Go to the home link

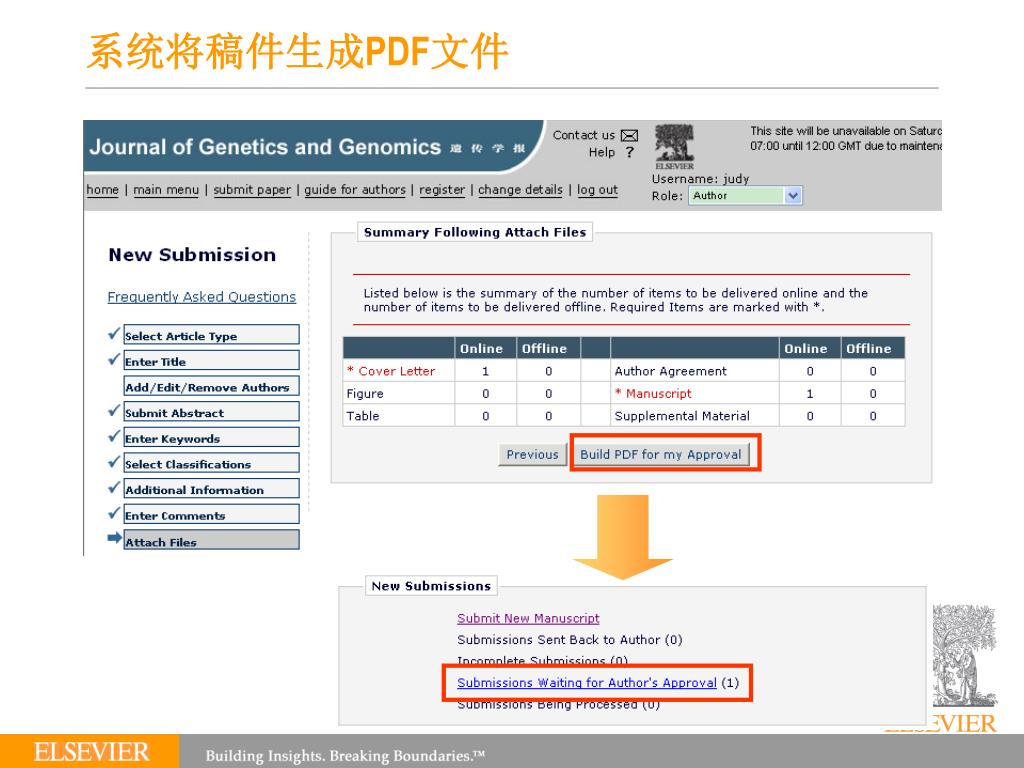coord(103,190)
